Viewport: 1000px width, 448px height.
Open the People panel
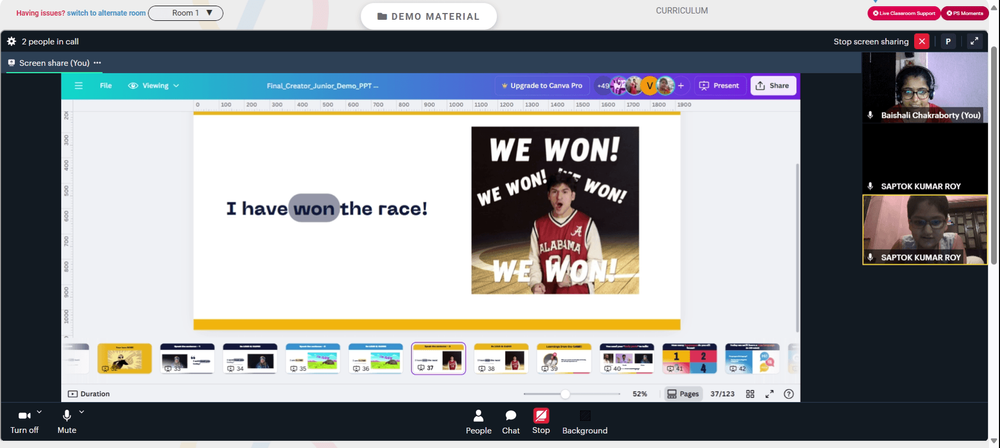click(x=478, y=422)
